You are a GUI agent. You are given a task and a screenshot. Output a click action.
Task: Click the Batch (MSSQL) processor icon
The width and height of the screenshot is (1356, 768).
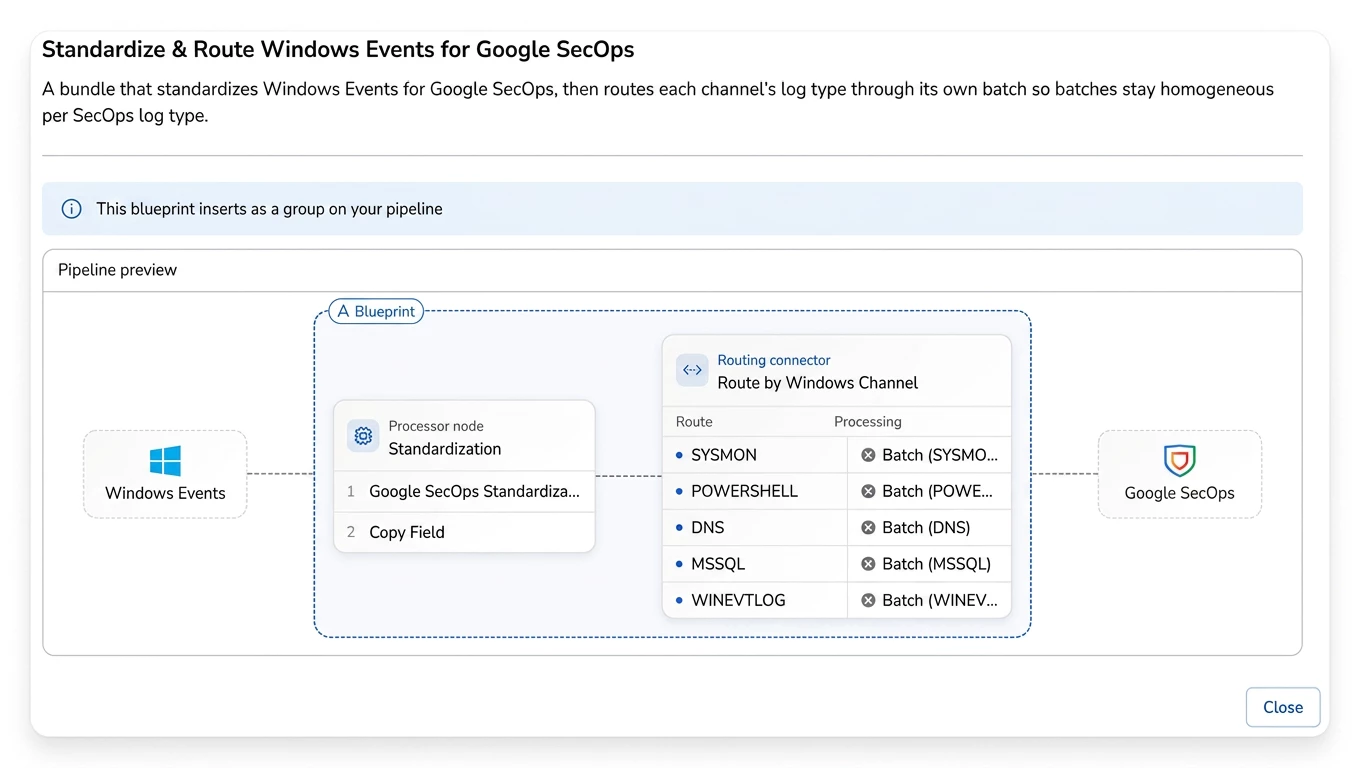(x=868, y=564)
